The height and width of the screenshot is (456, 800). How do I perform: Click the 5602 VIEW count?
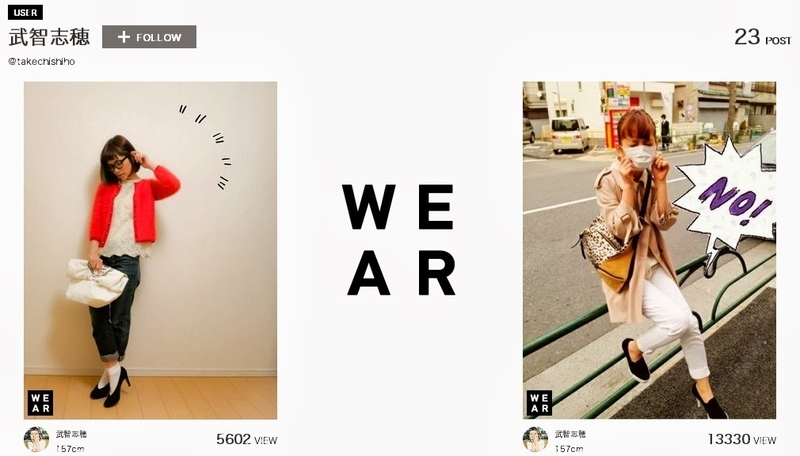[x=246, y=439]
